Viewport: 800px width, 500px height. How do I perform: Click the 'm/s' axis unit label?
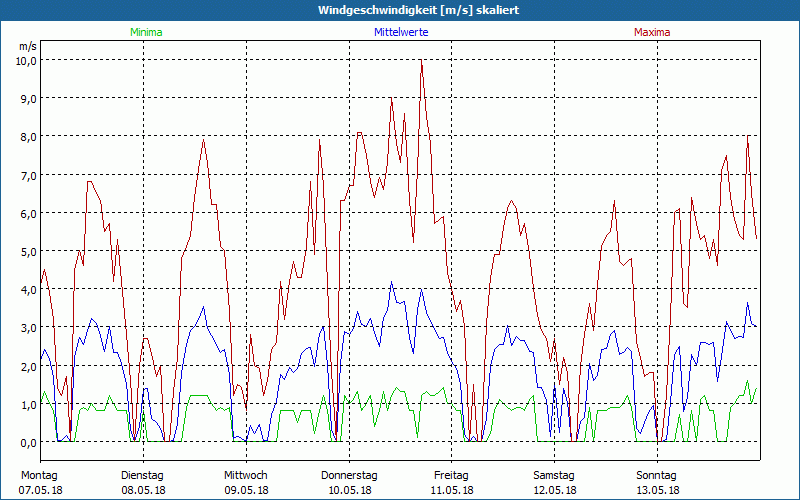tap(28, 46)
